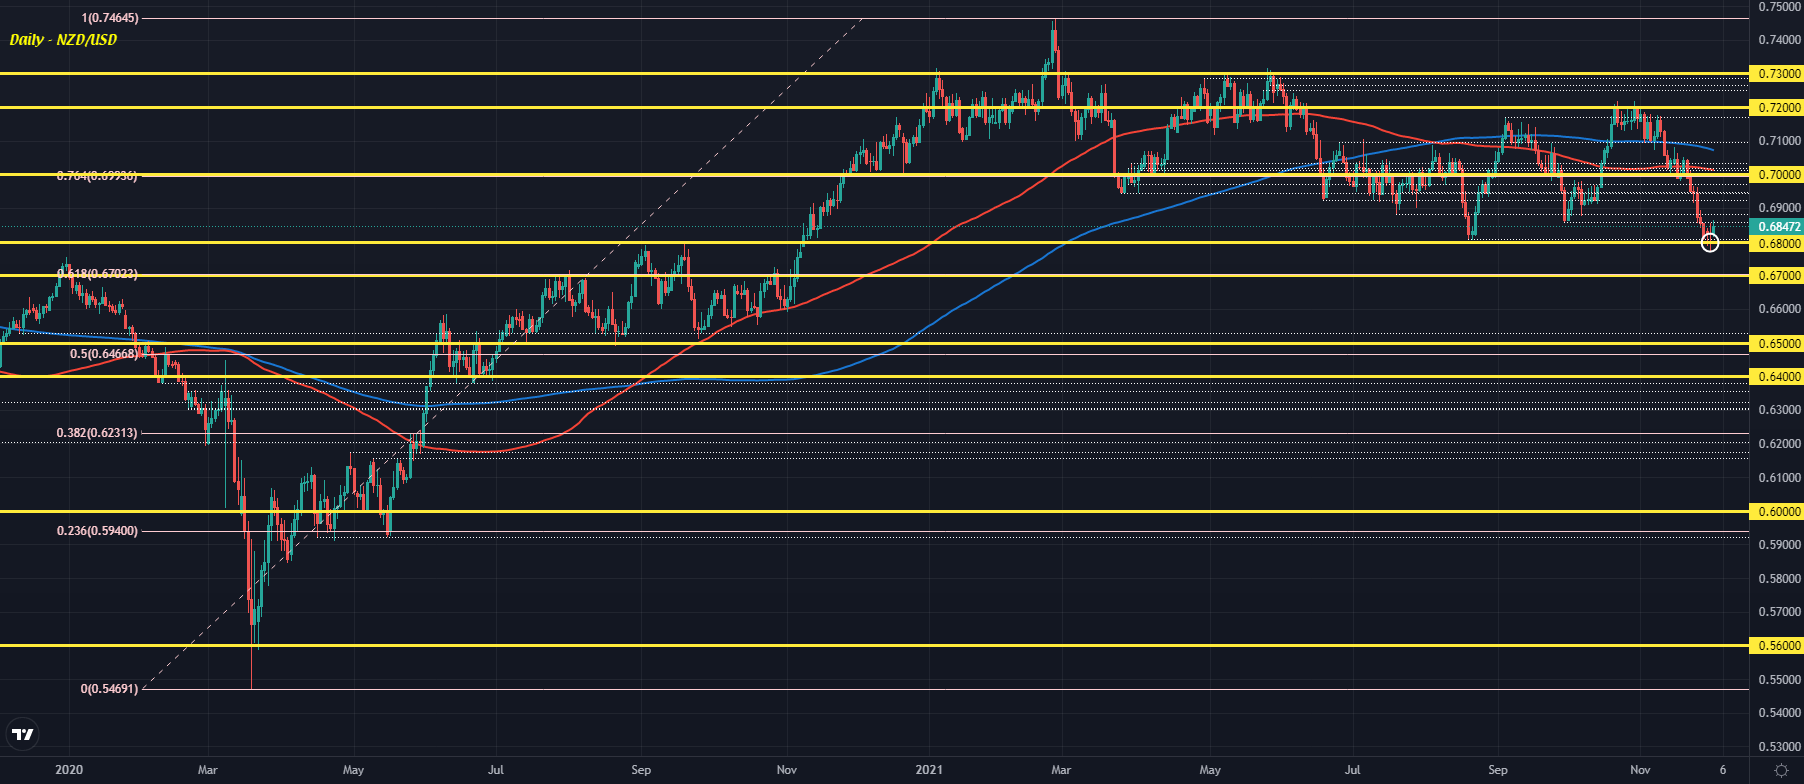
Task: Select Fibonacci label 0(0.54691)
Action: [110, 689]
